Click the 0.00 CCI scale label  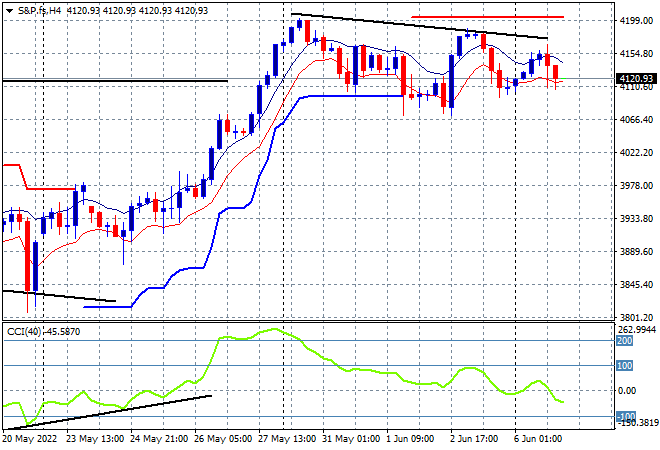click(627, 391)
